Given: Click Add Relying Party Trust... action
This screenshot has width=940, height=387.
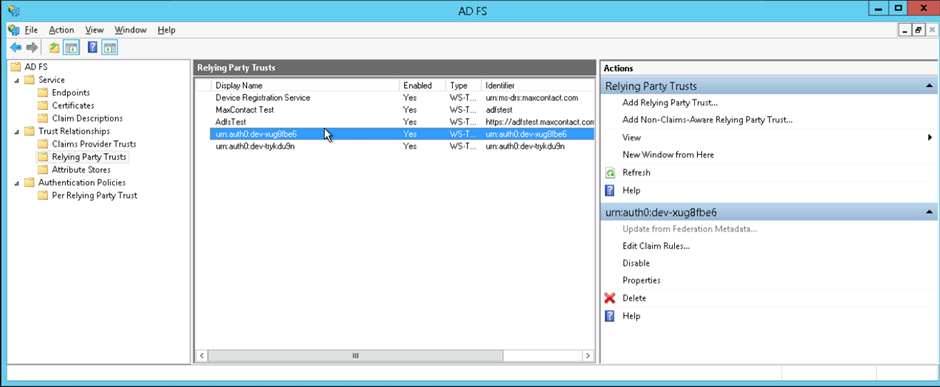Looking at the screenshot, I should (x=670, y=102).
